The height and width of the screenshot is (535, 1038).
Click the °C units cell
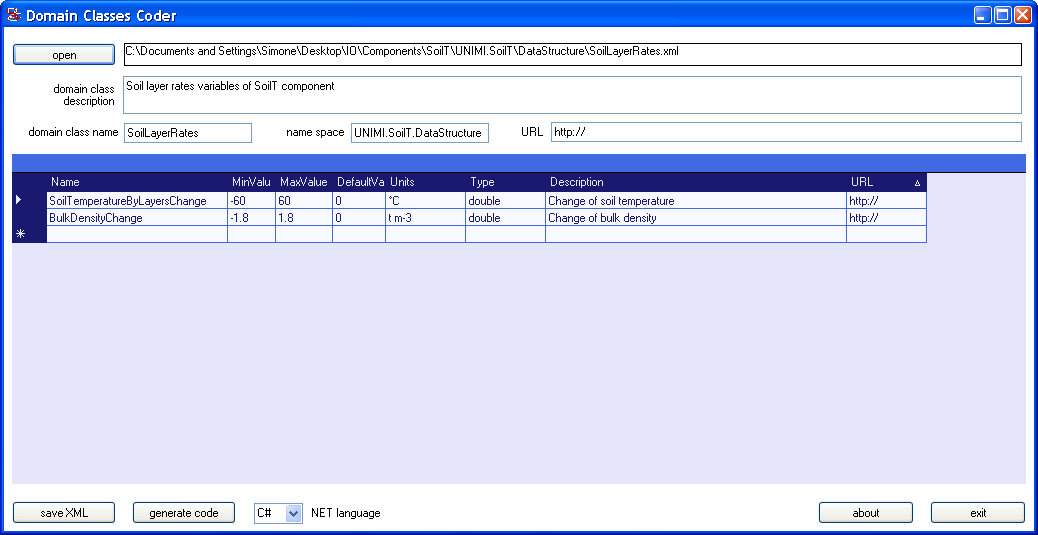(x=426, y=201)
